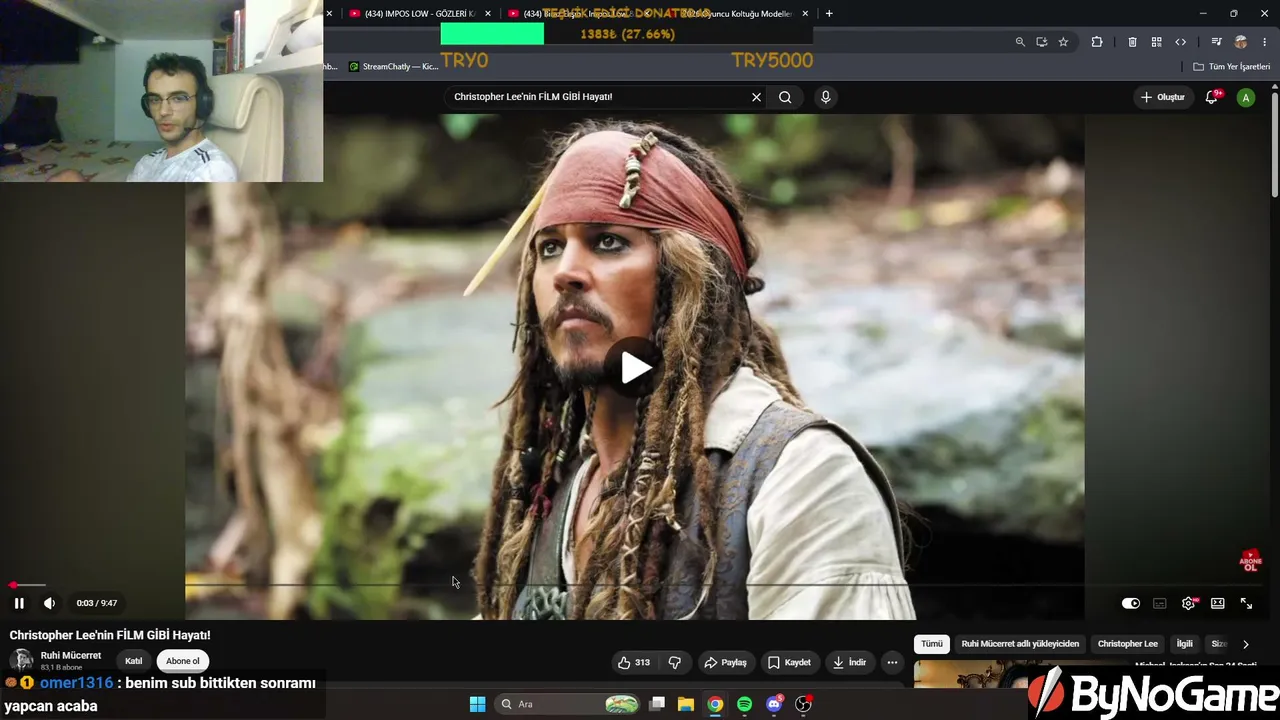The height and width of the screenshot is (720, 1280).
Task: Show more filter chips with the right chevron
Action: click(x=1245, y=644)
